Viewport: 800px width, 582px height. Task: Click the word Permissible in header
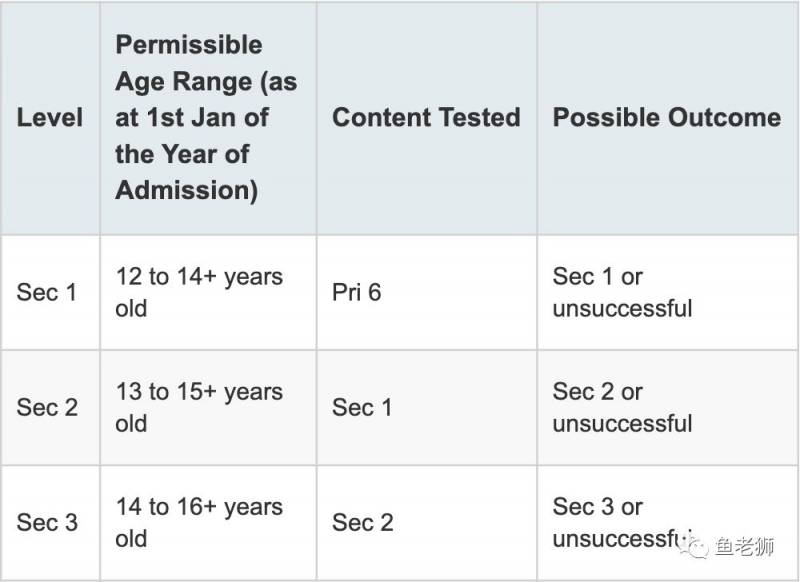click(x=188, y=45)
